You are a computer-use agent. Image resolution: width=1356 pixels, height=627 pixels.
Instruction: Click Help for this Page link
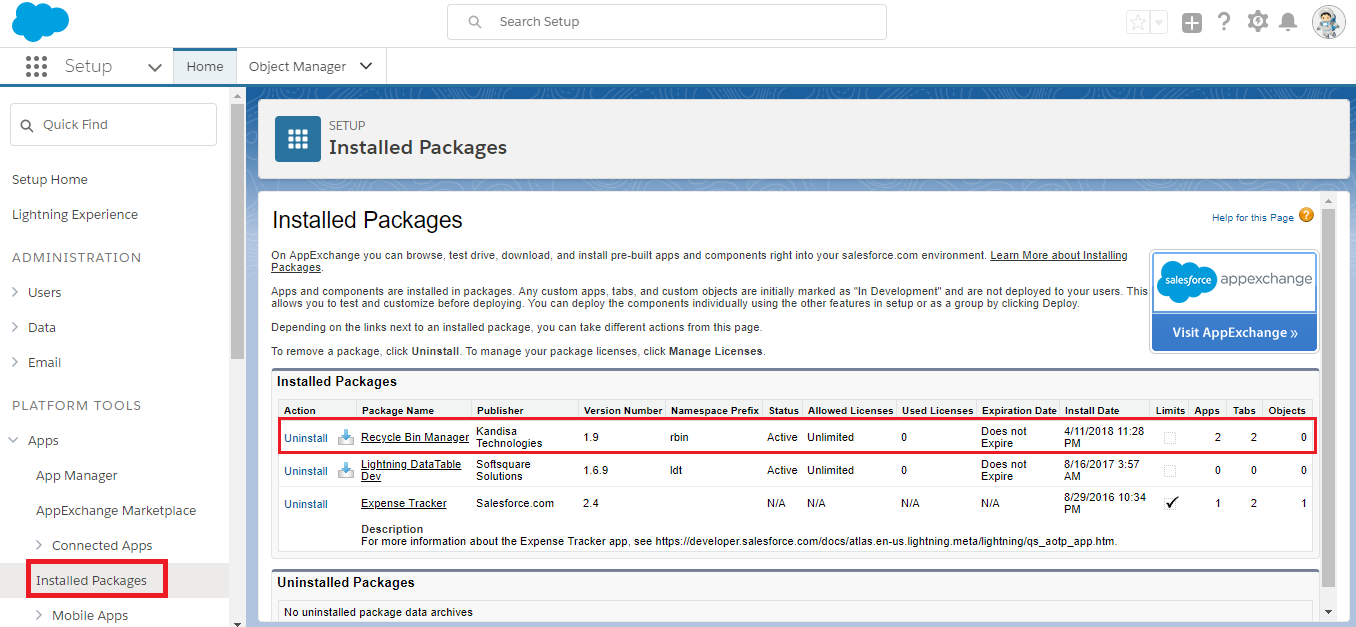(x=1252, y=217)
